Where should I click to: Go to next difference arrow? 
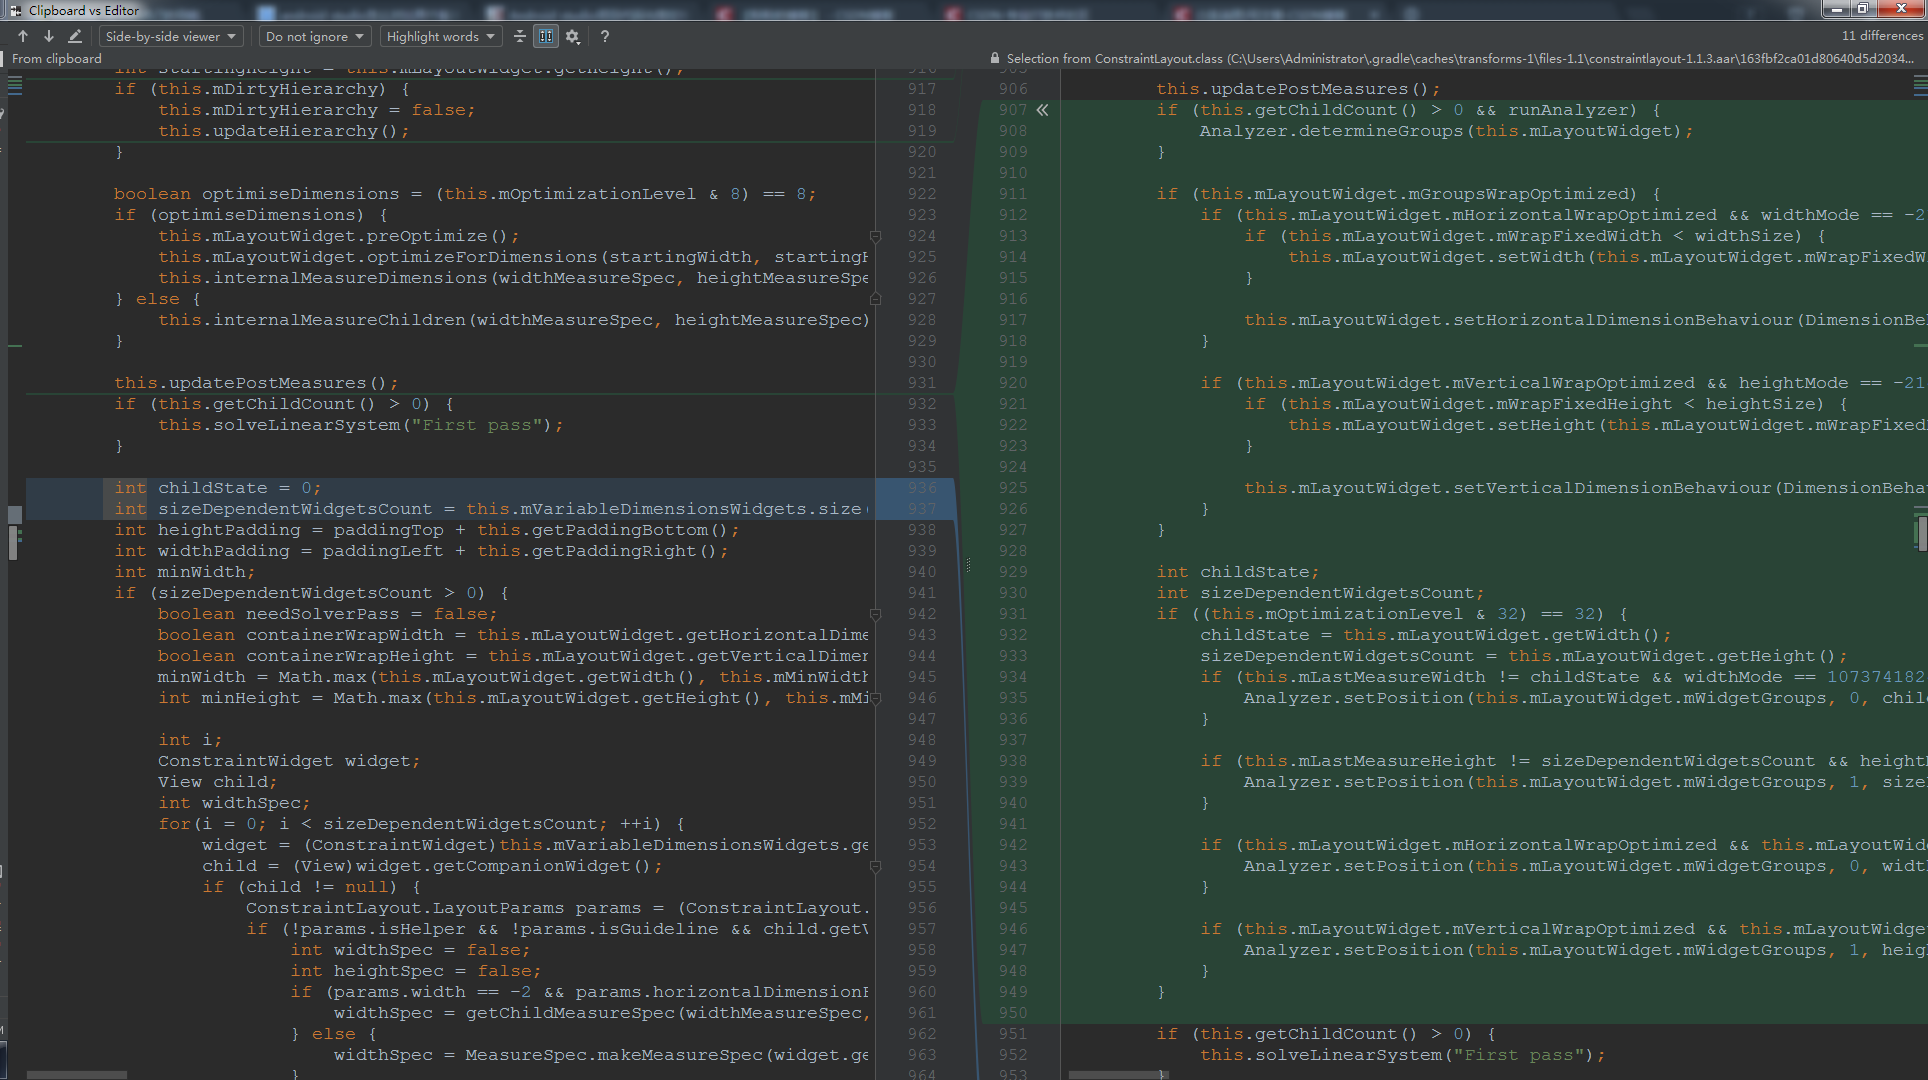48,36
